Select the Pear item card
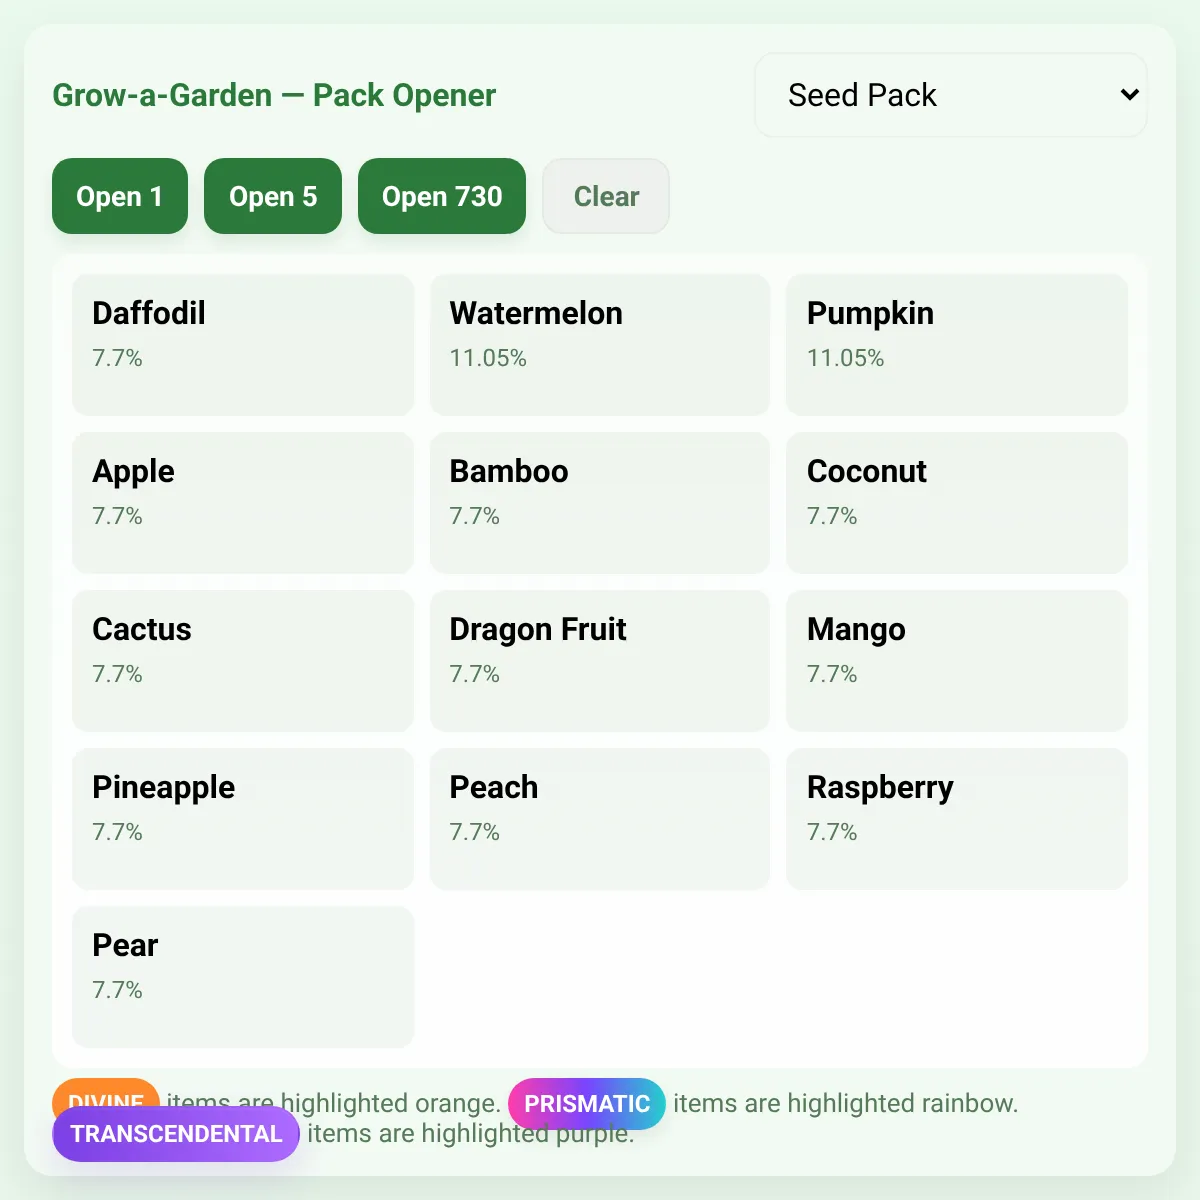Screen dimensions: 1200x1200 pos(243,977)
